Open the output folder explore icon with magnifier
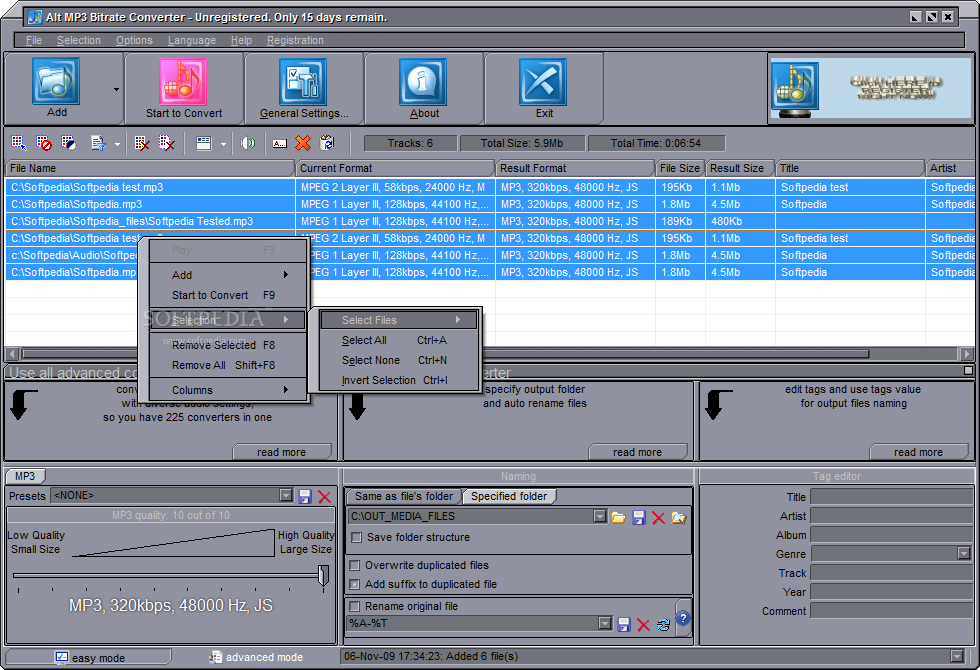The image size is (980, 670). (x=679, y=517)
